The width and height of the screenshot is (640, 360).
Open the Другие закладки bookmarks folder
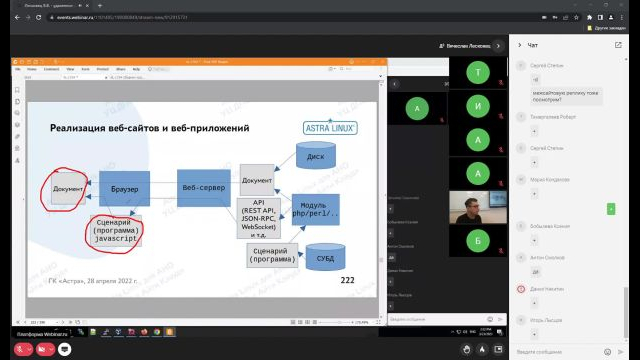click(607, 28)
